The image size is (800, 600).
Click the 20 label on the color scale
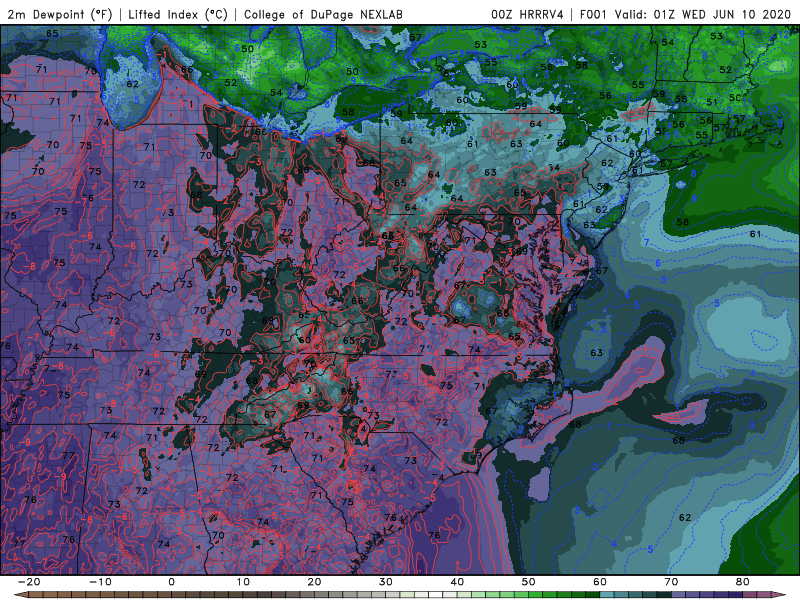tap(314, 582)
